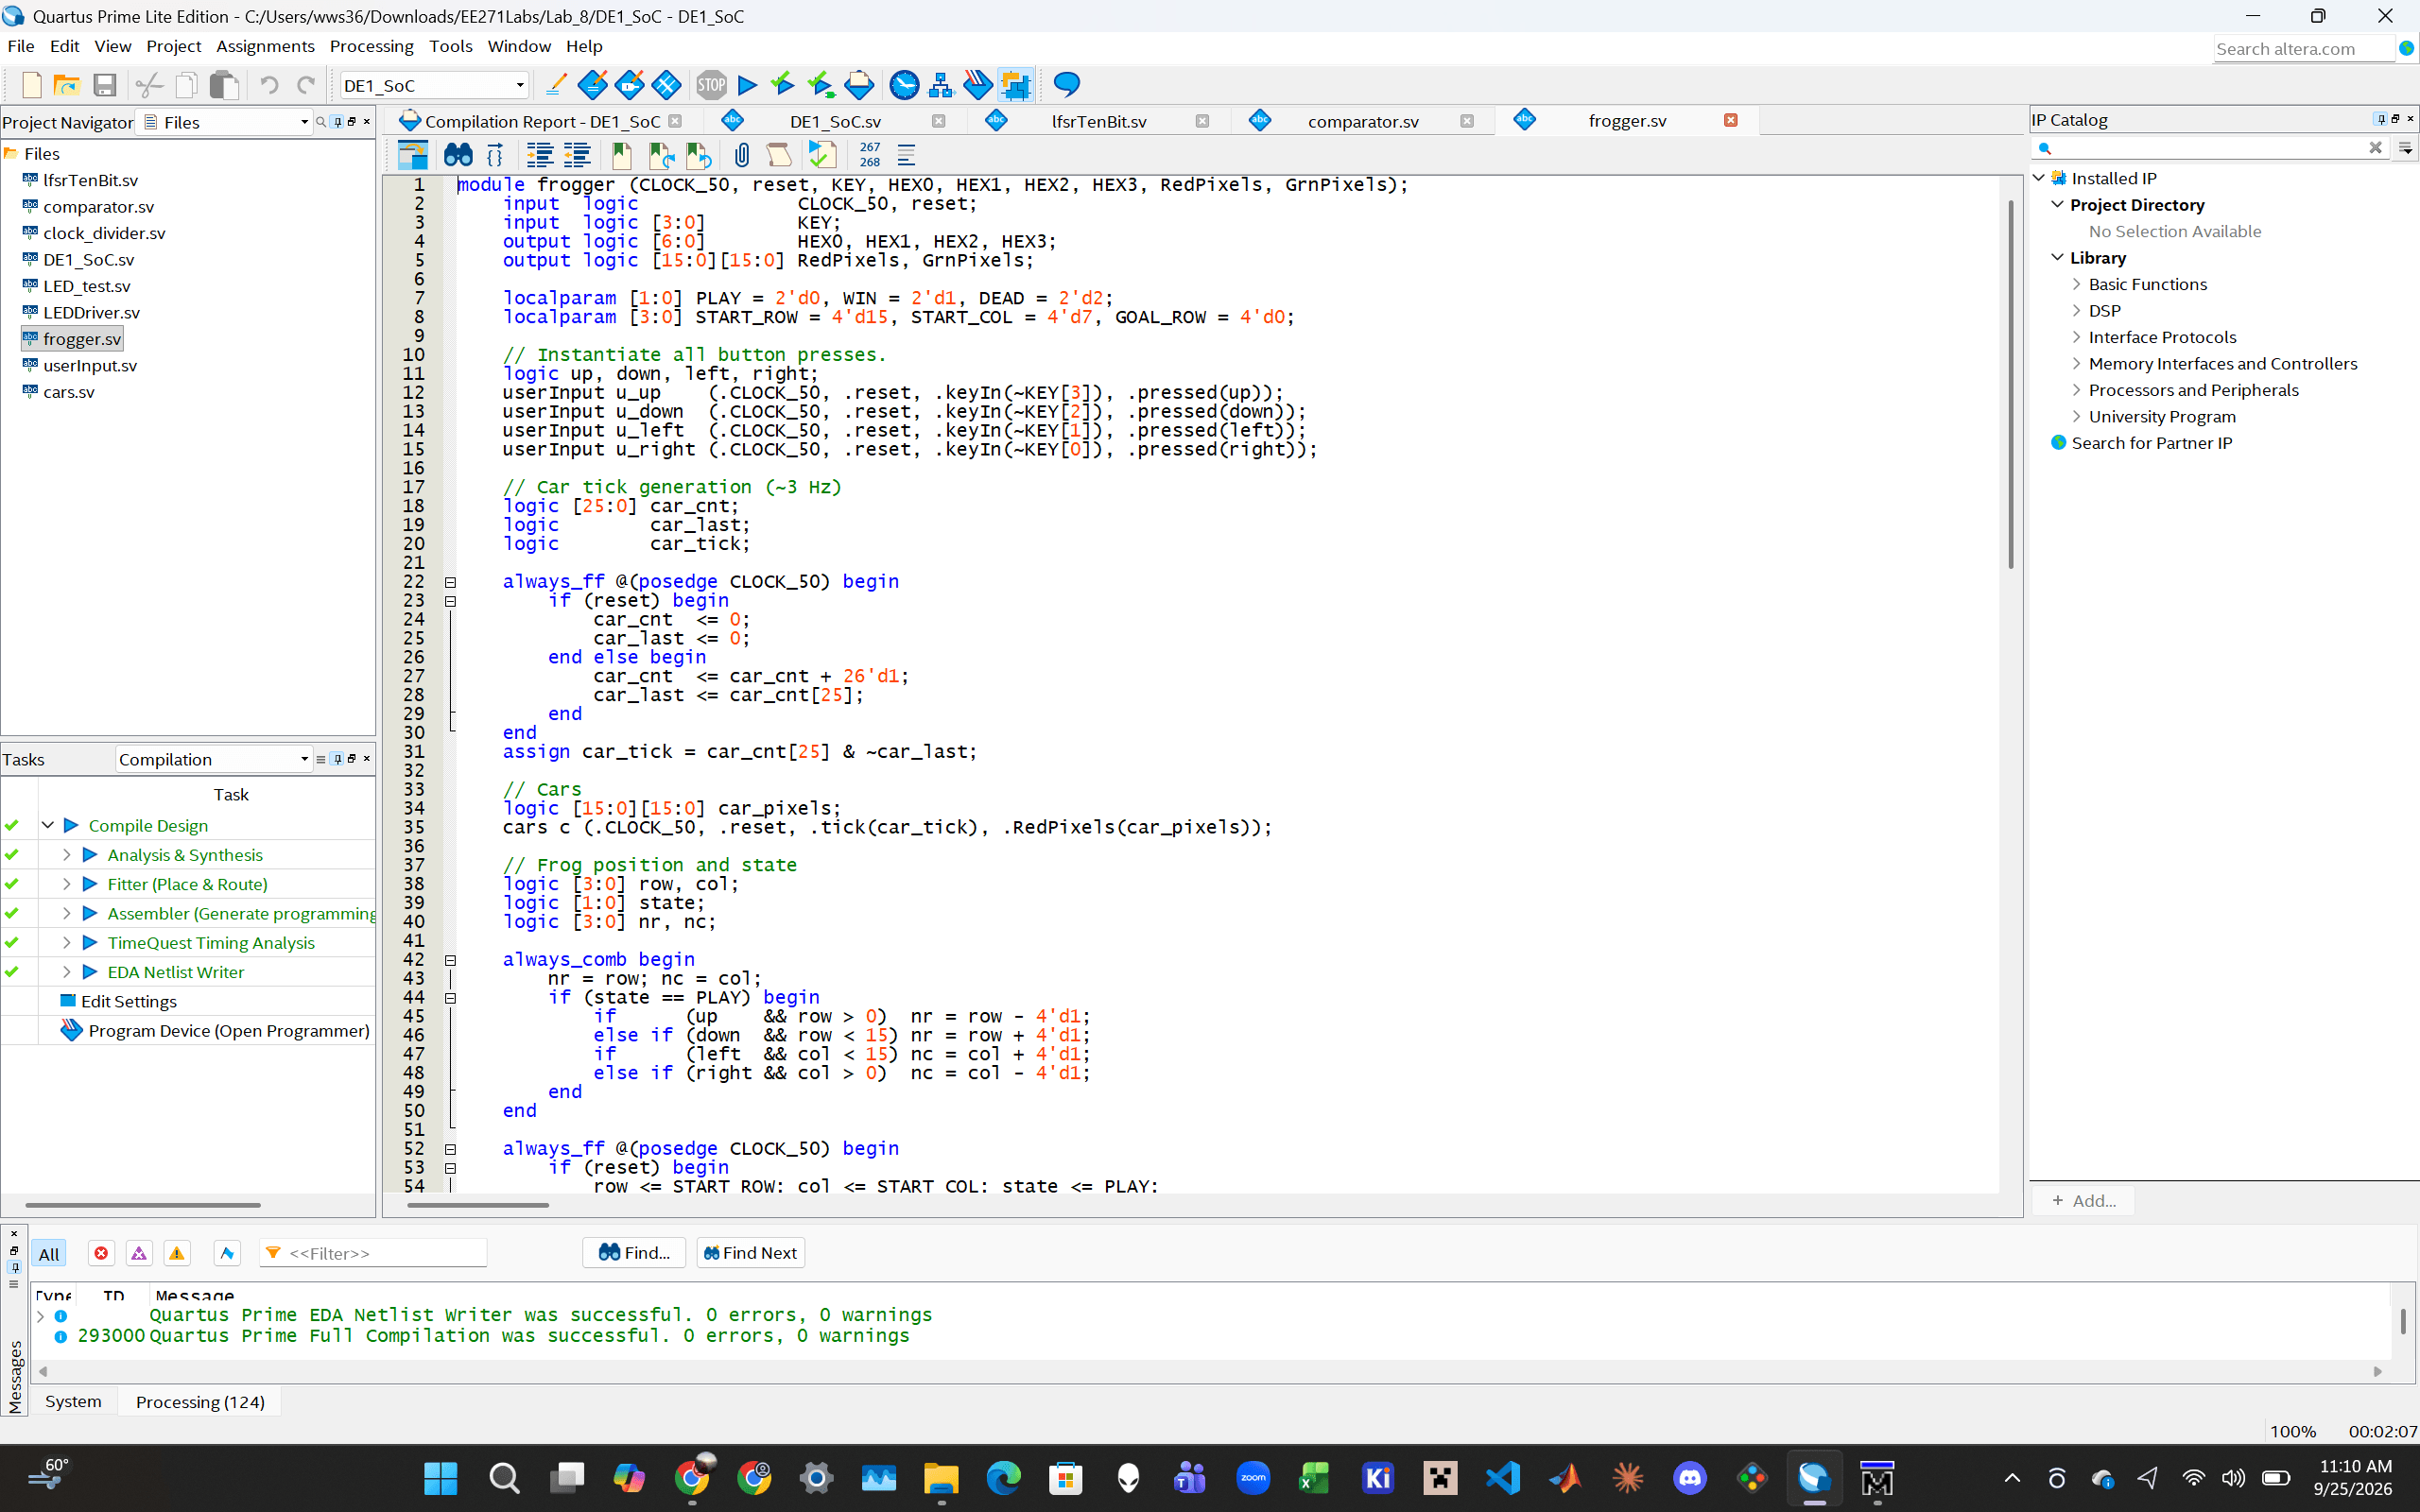This screenshot has height=1512, width=2420.
Task: Save the file with the floppy disk icon
Action: coord(105,85)
